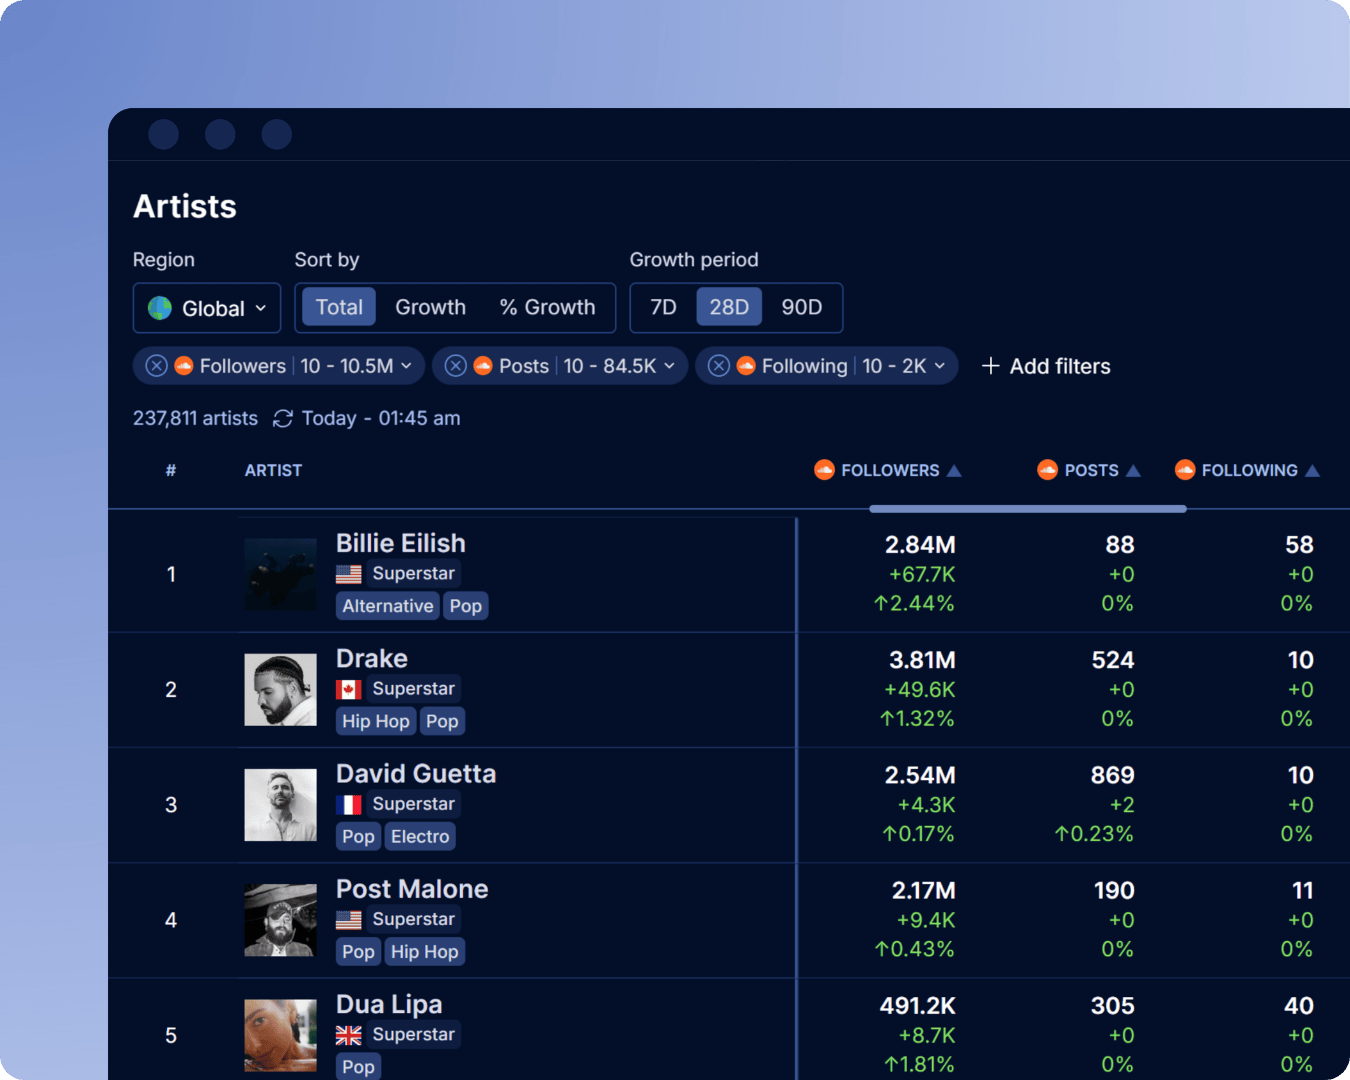Open Dua Lipa's artist entry

[x=389, y=1003]
